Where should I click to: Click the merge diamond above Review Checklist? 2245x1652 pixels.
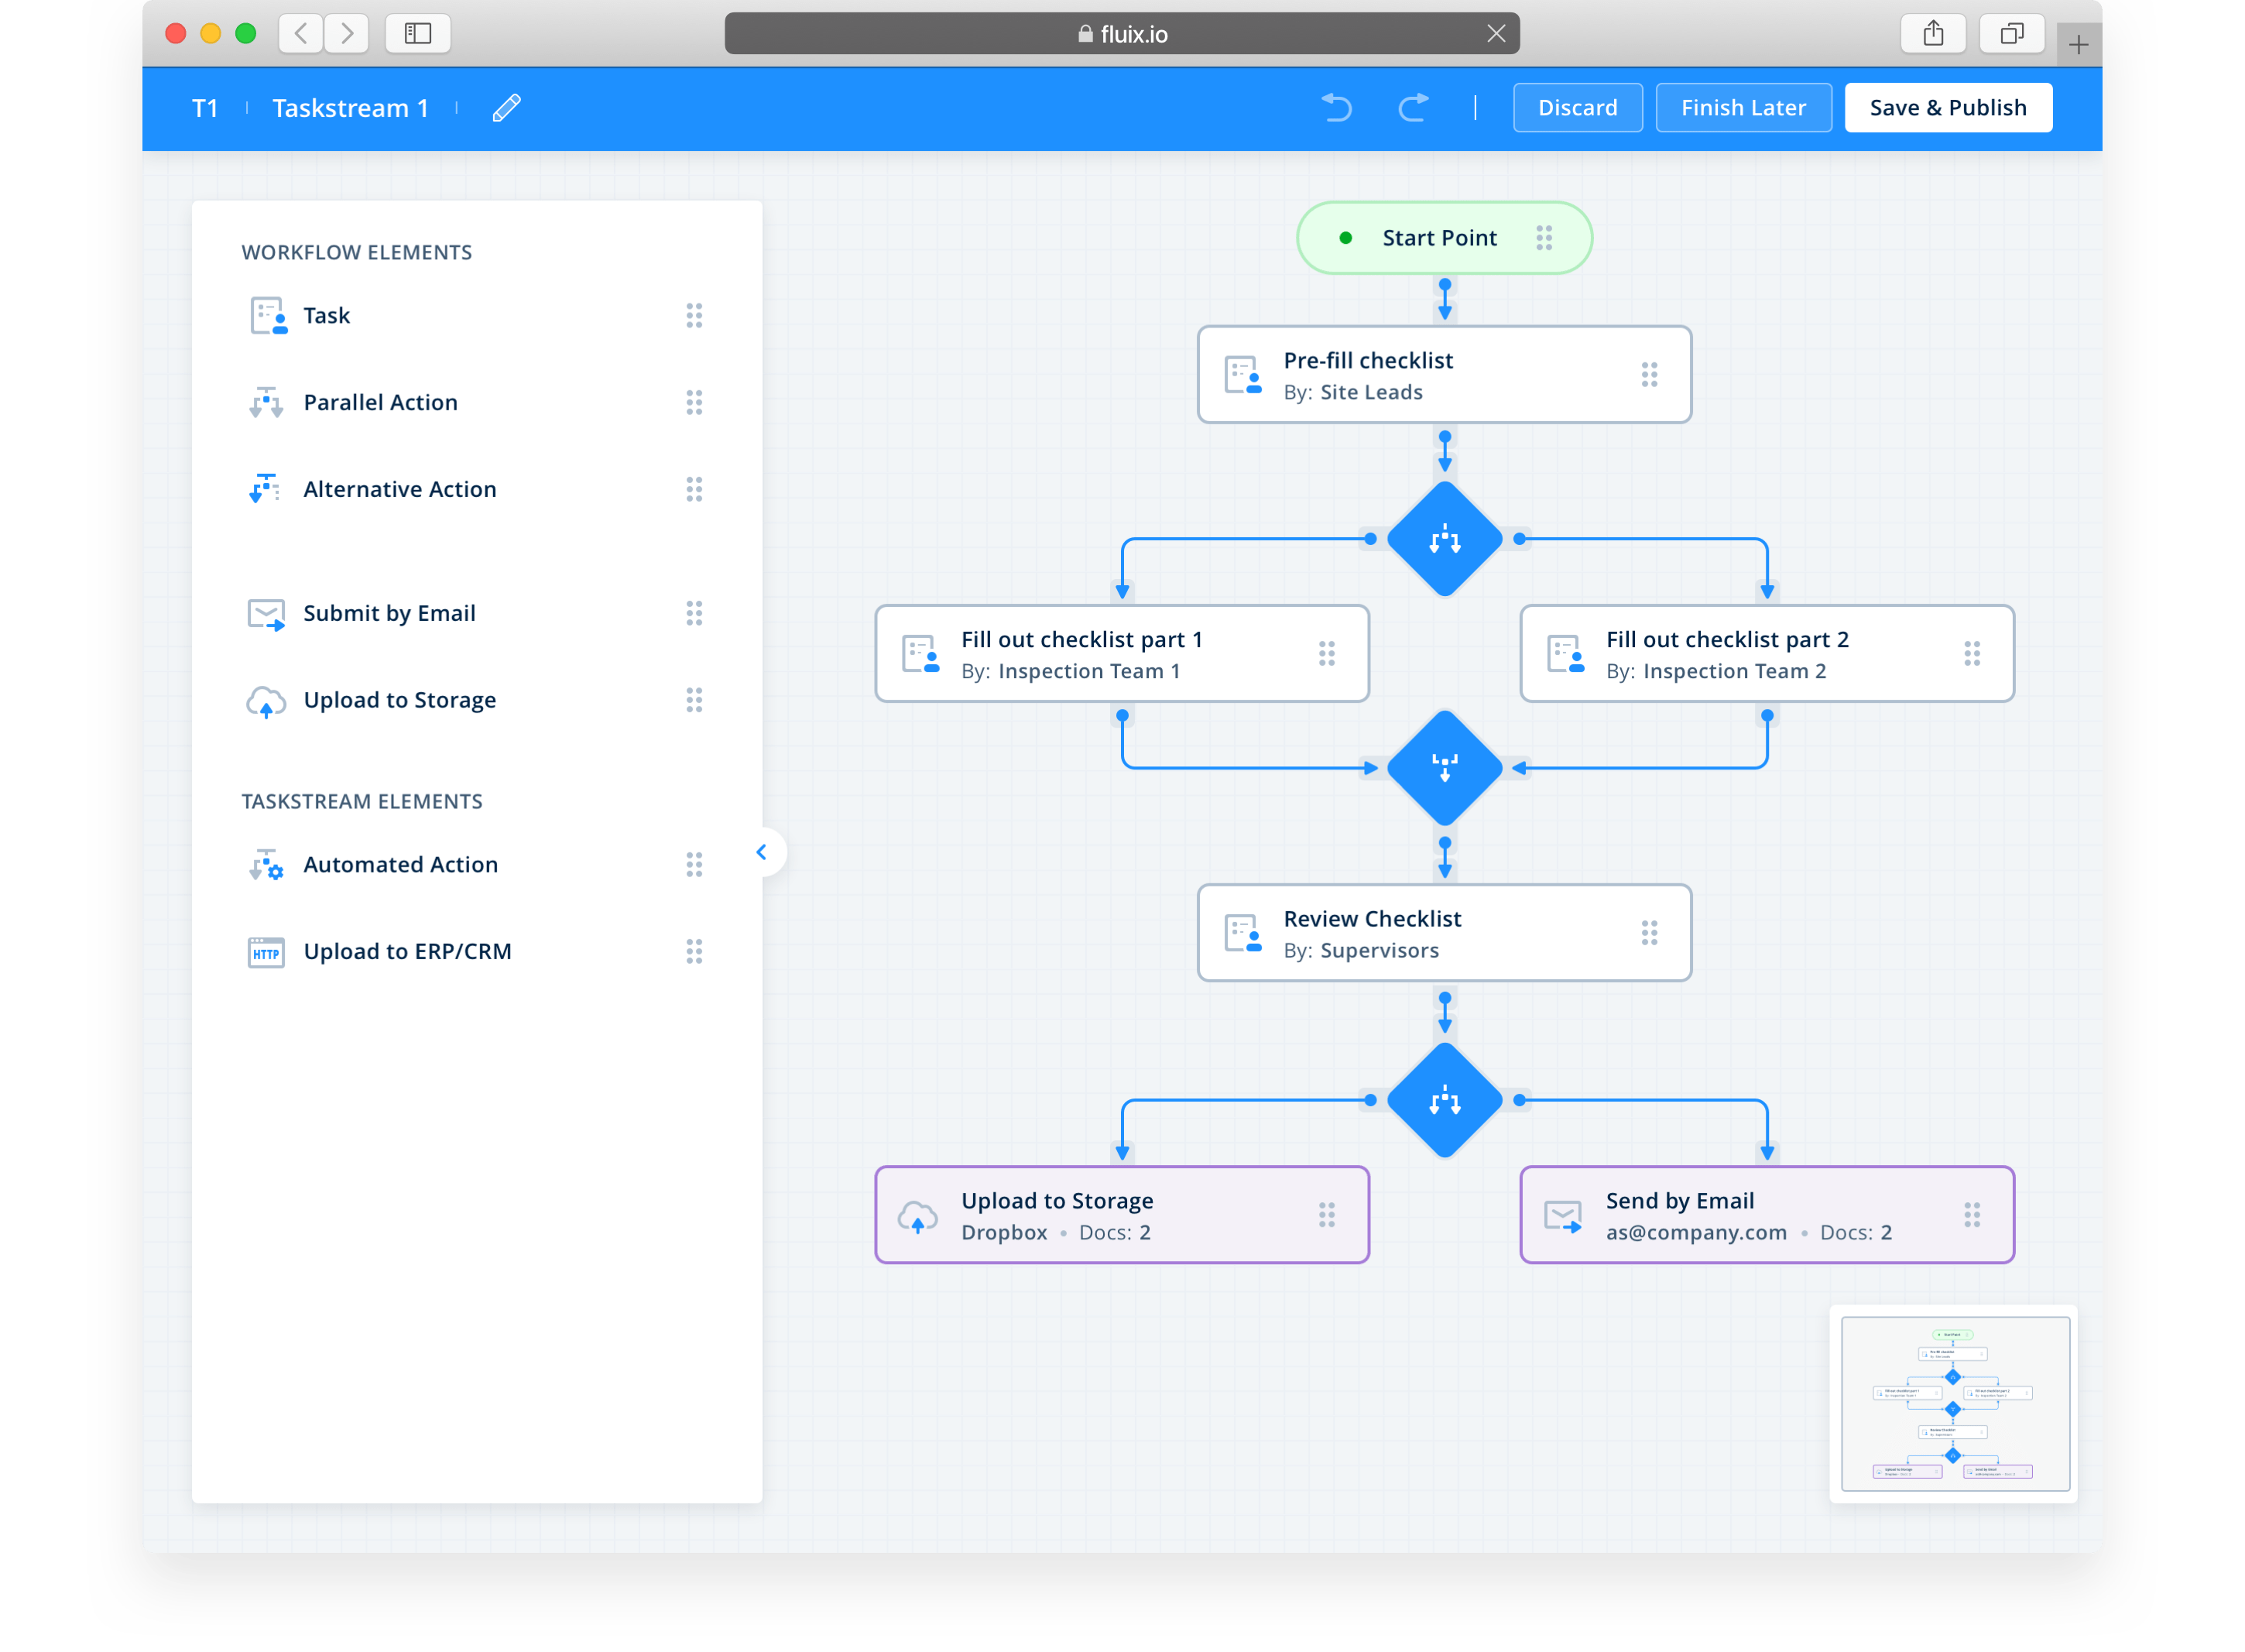pos(1444,768)
